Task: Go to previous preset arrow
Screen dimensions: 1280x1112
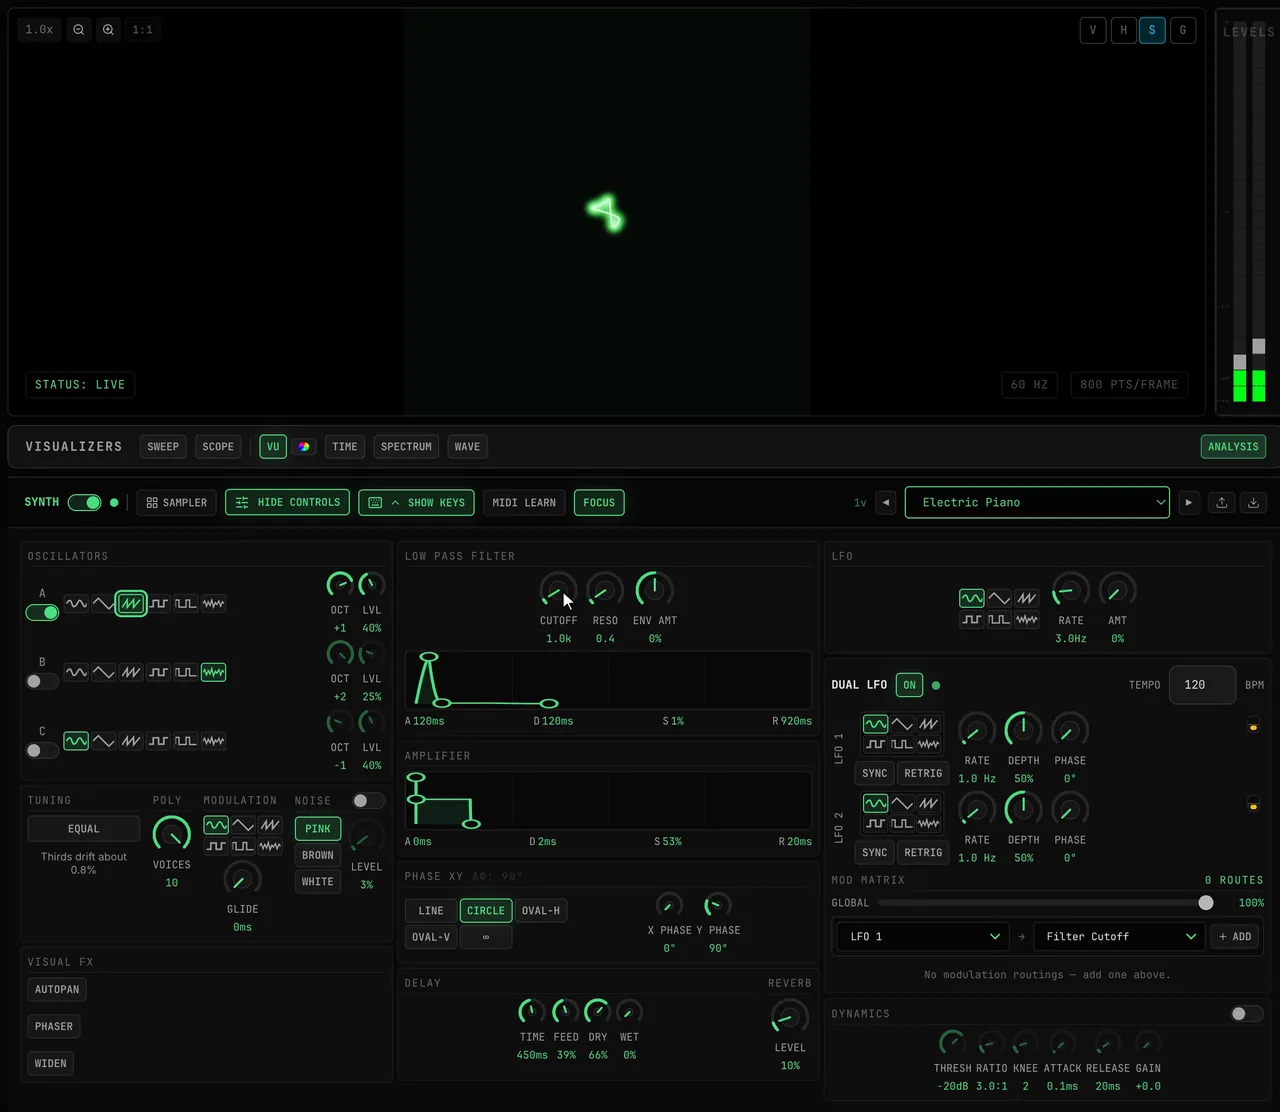Action: coord(885,503)
